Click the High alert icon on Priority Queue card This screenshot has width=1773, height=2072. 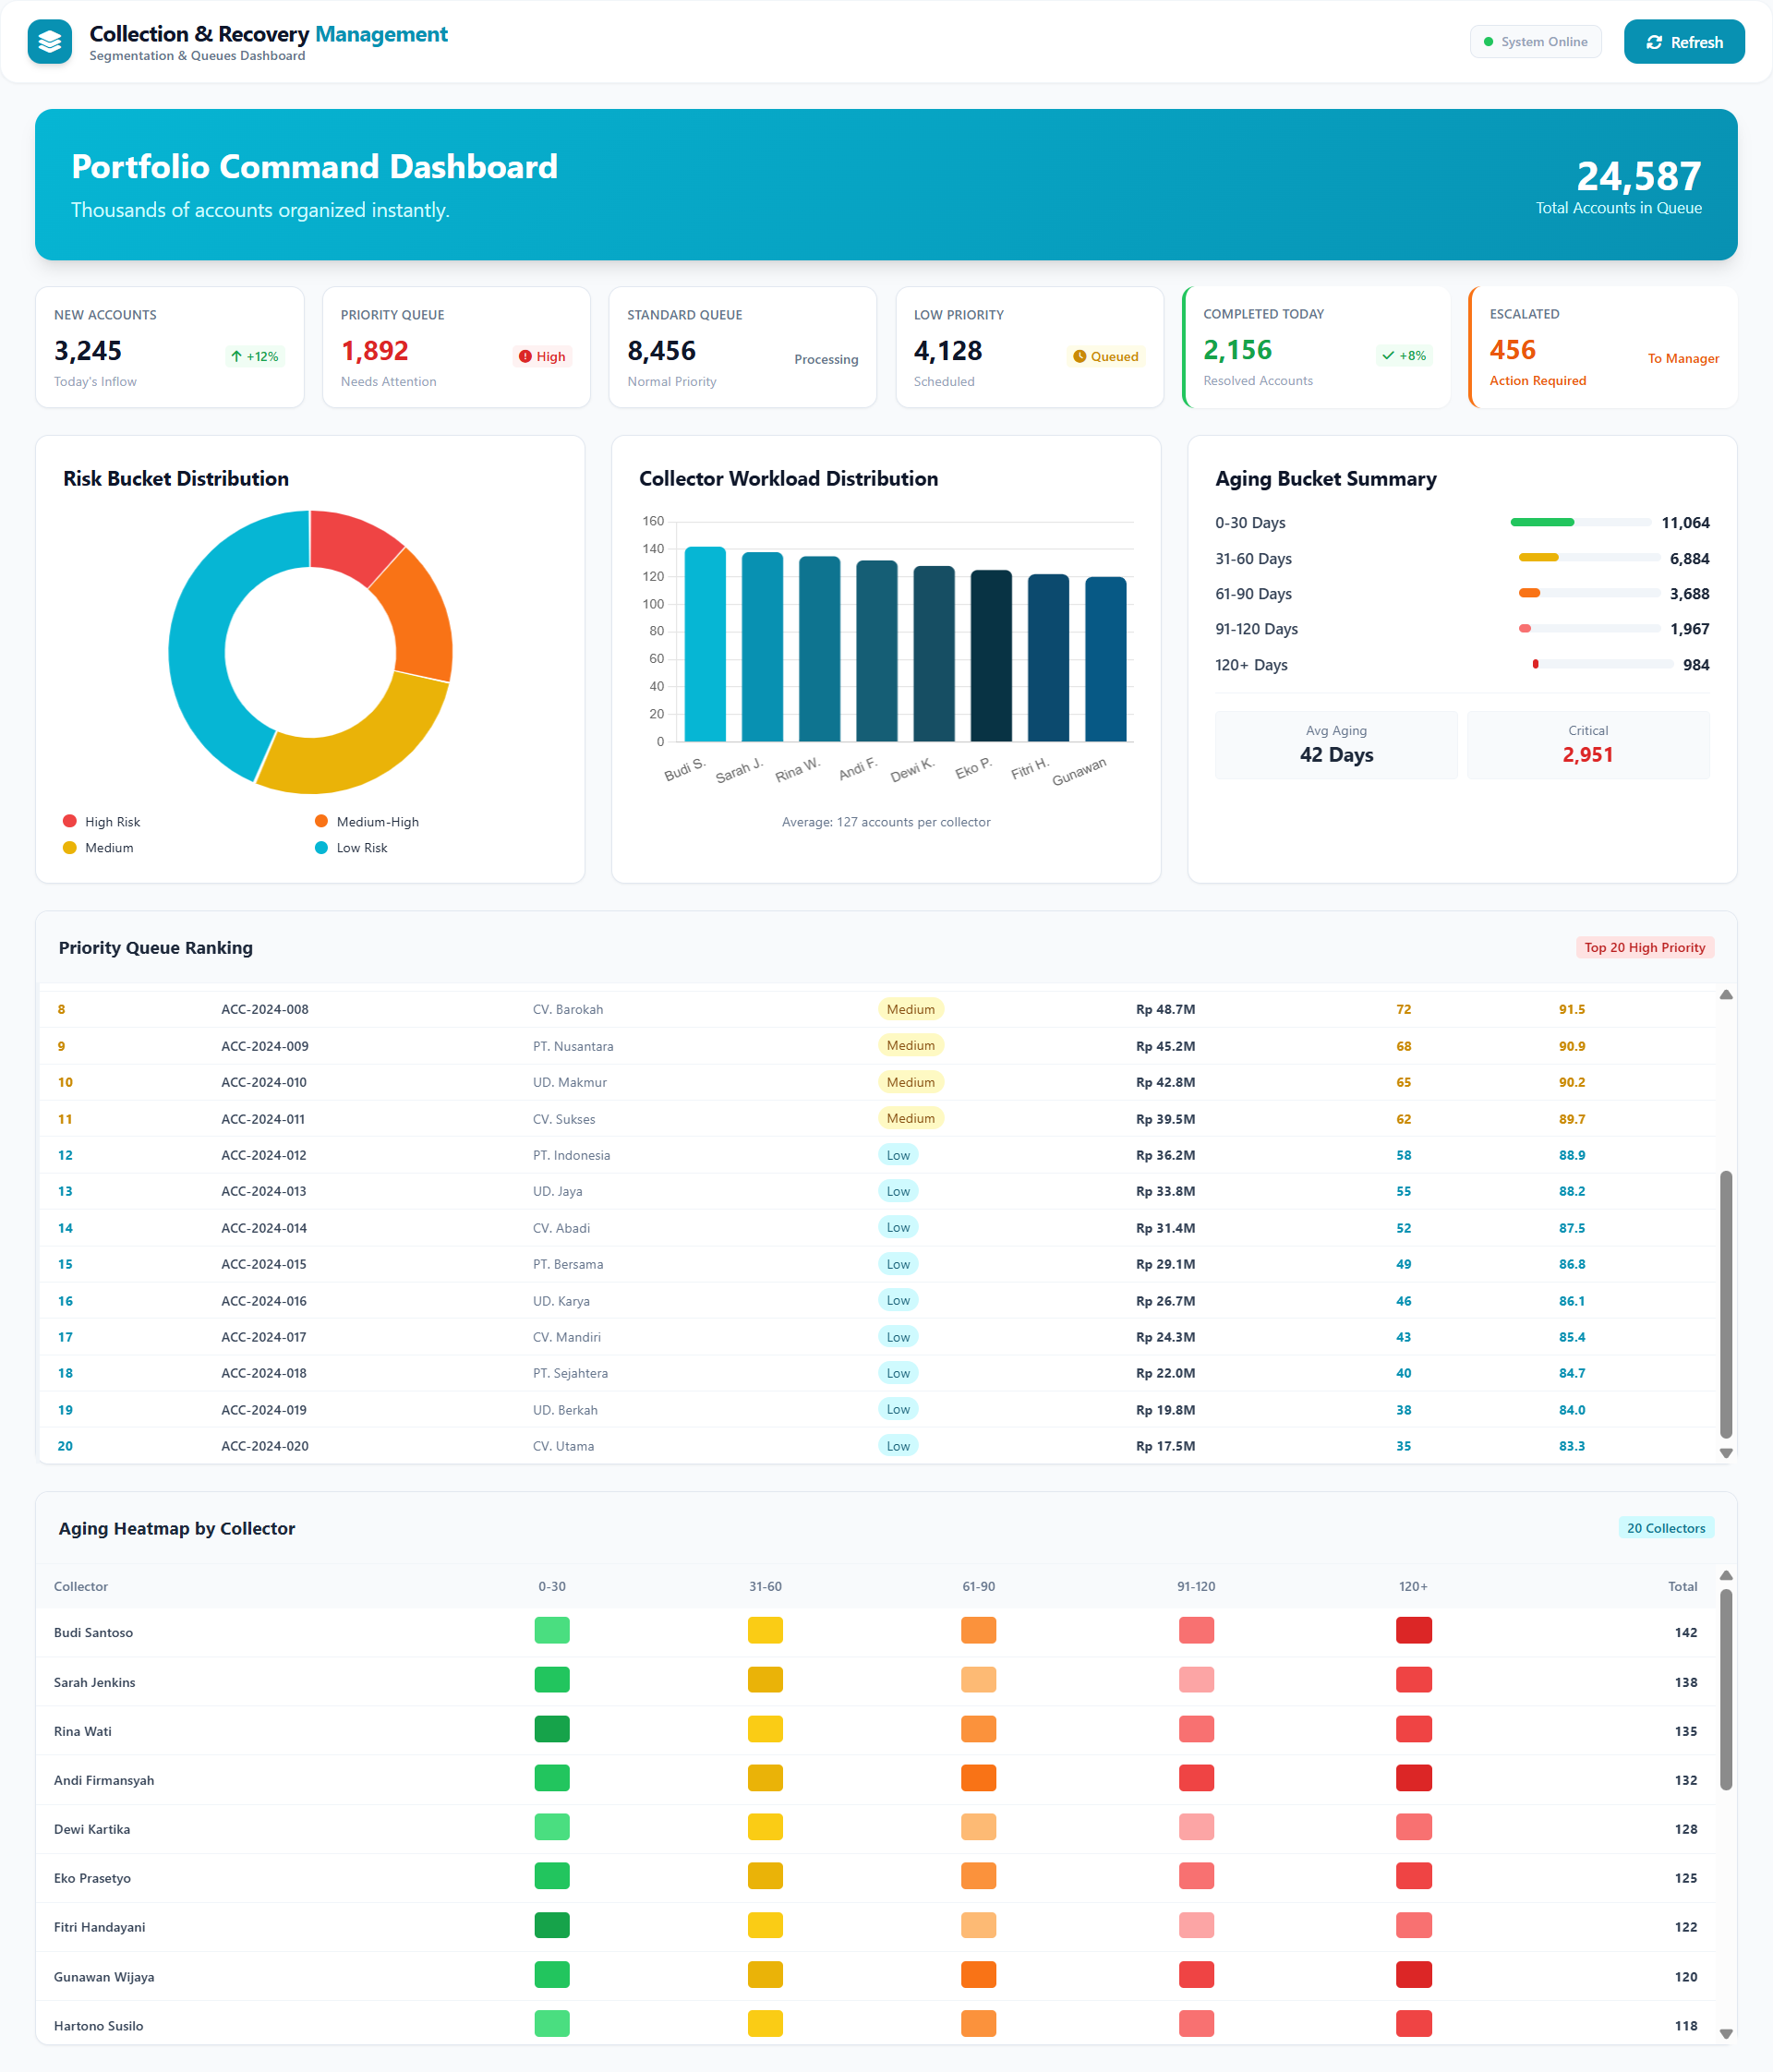click(525, 355)
